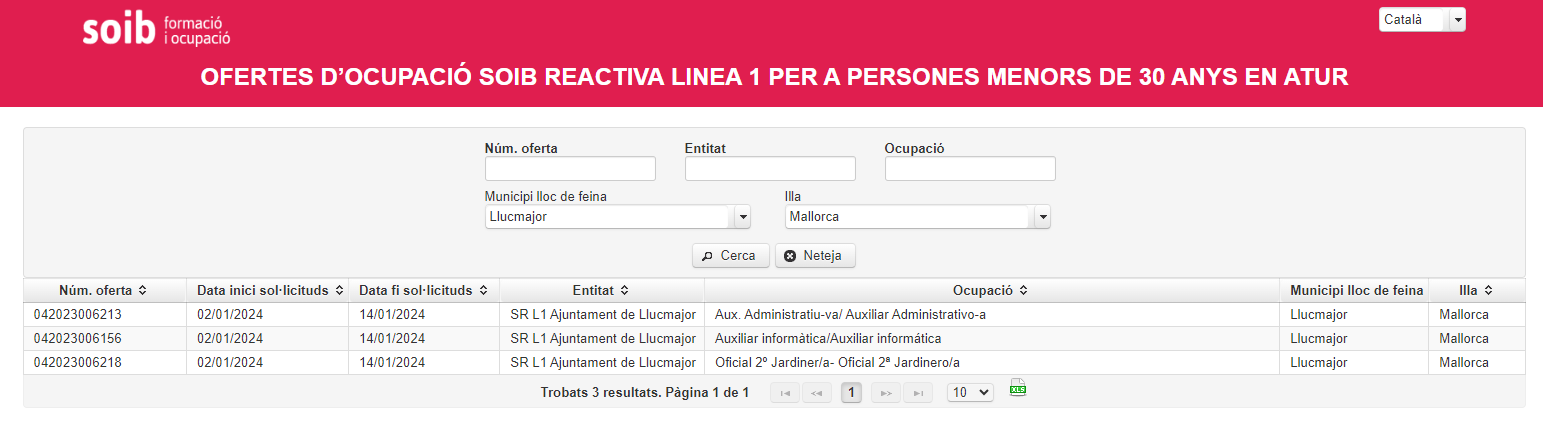The image size is (1543, 443).
Task: Sort table by Illa column
Action: click(1475, 290)
